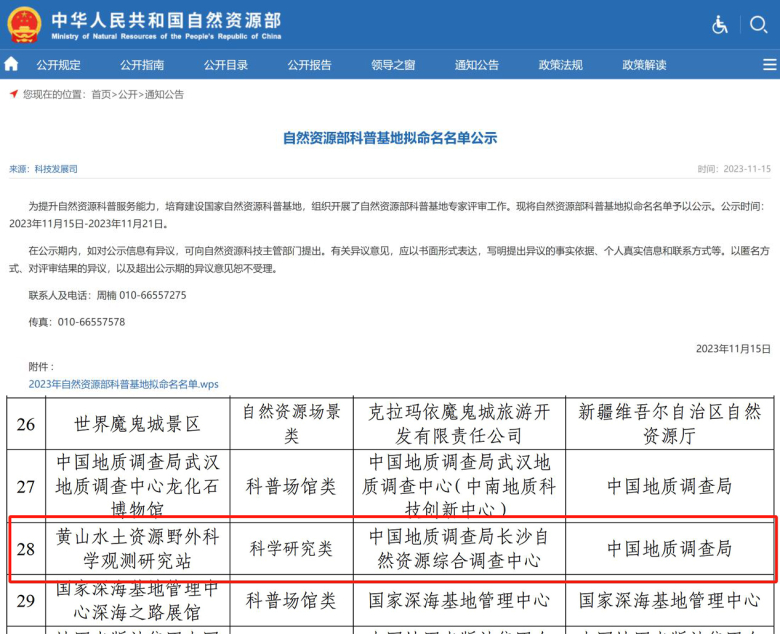Click the article title 自然资源部科普基地拟命名名单公示

[x=390, y=138]
